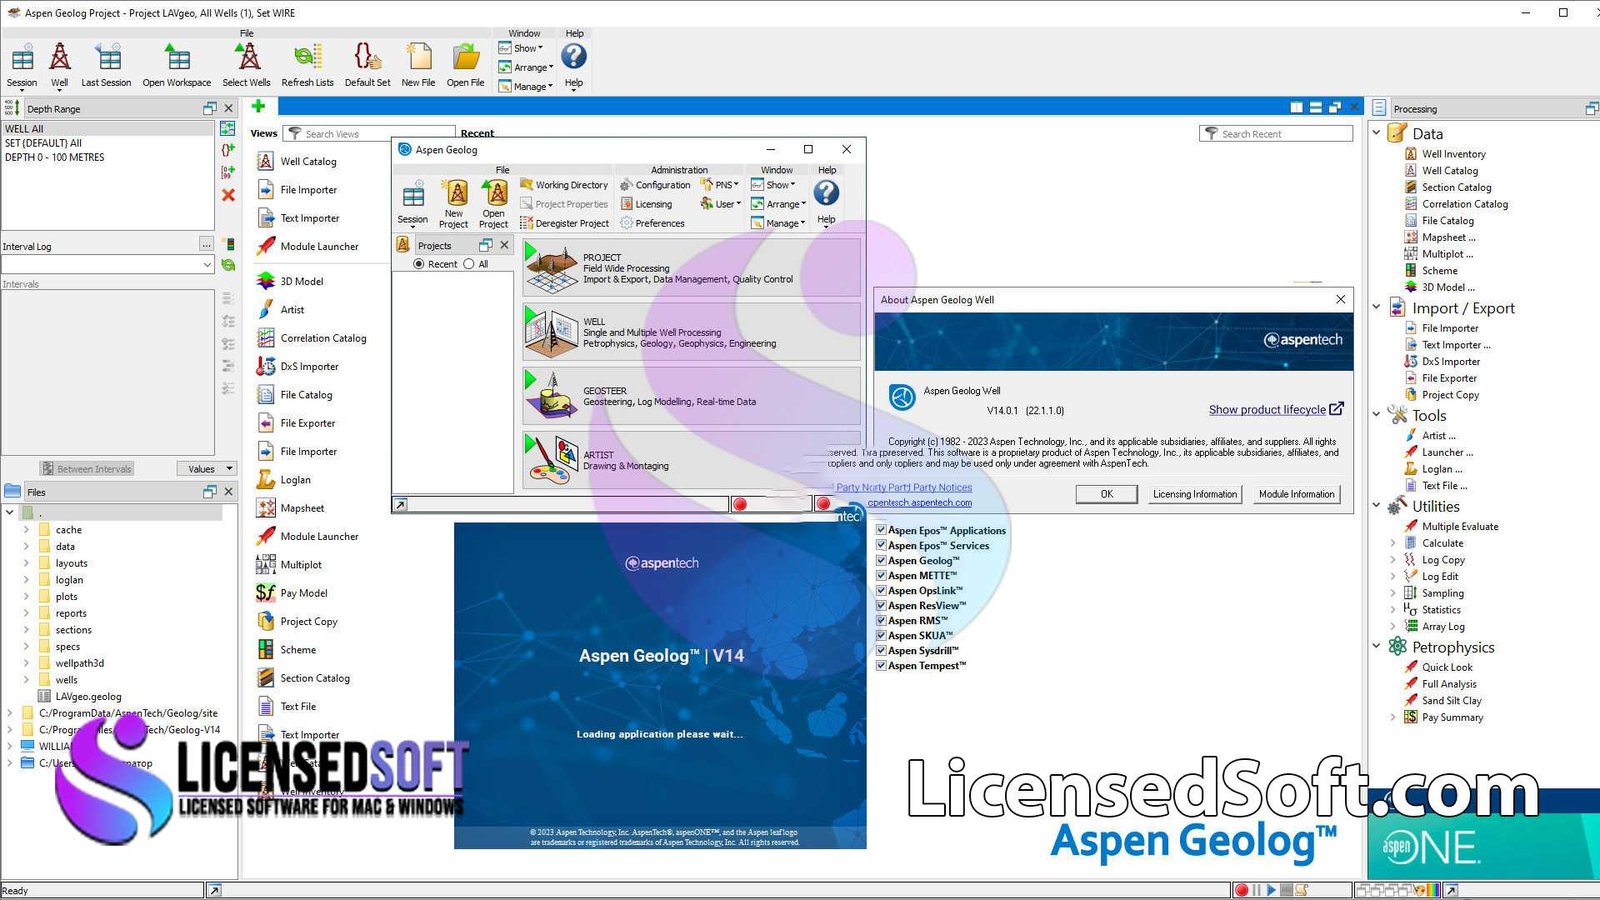Click OK in About dialog
The height and width of the screenshot is (900, 1600).
pos(1107,494)
